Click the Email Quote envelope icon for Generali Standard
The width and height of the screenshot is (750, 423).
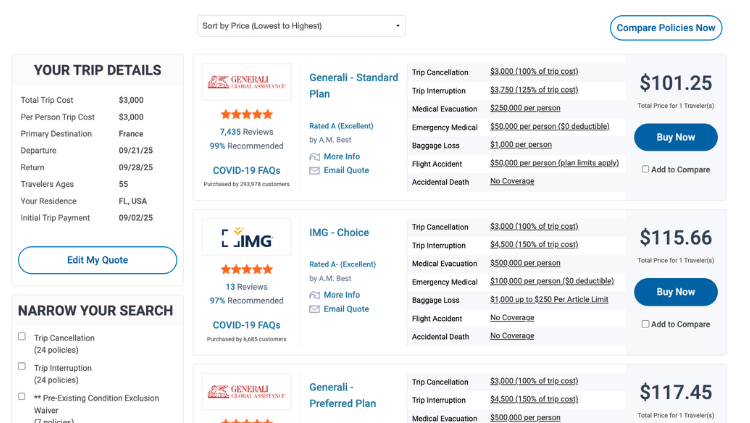pyautogui.click(x=315, y=171)
